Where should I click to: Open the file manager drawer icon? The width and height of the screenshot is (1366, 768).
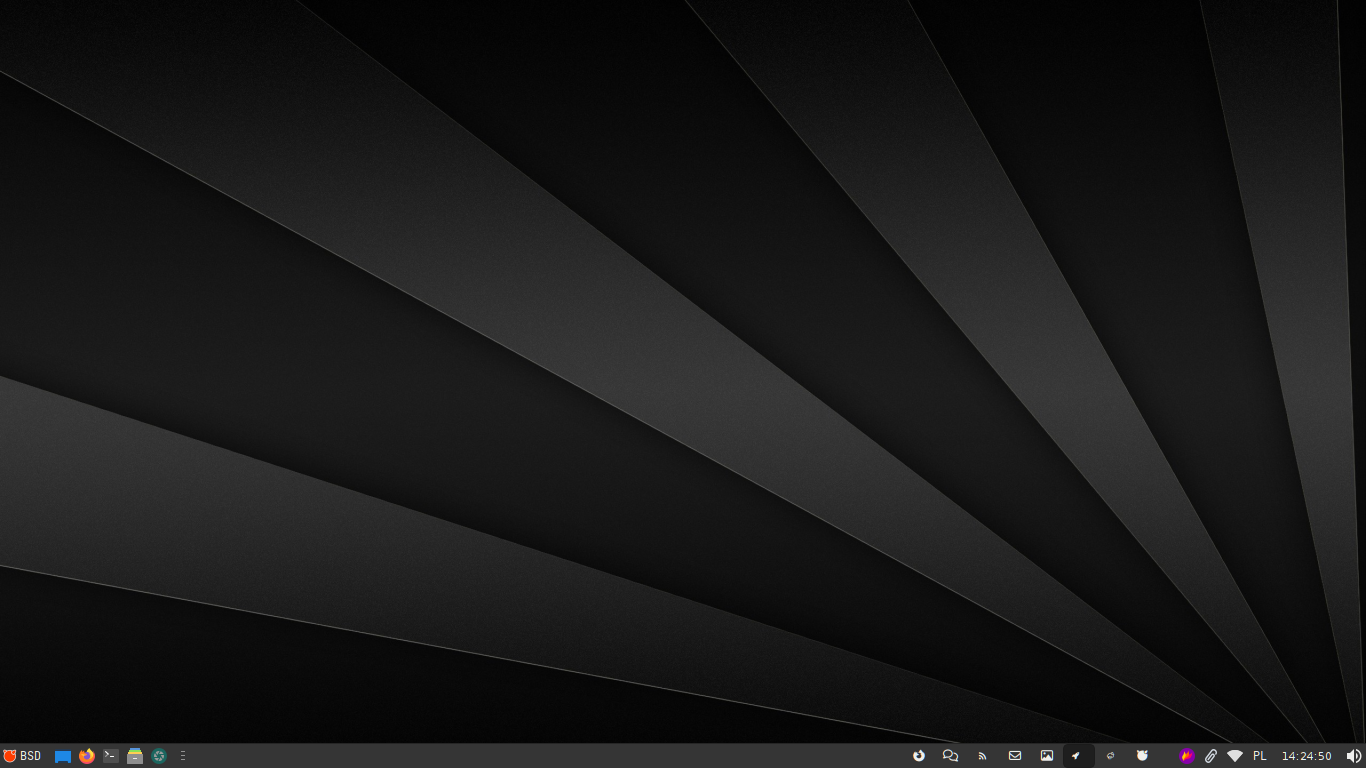(x=135, y=756)
